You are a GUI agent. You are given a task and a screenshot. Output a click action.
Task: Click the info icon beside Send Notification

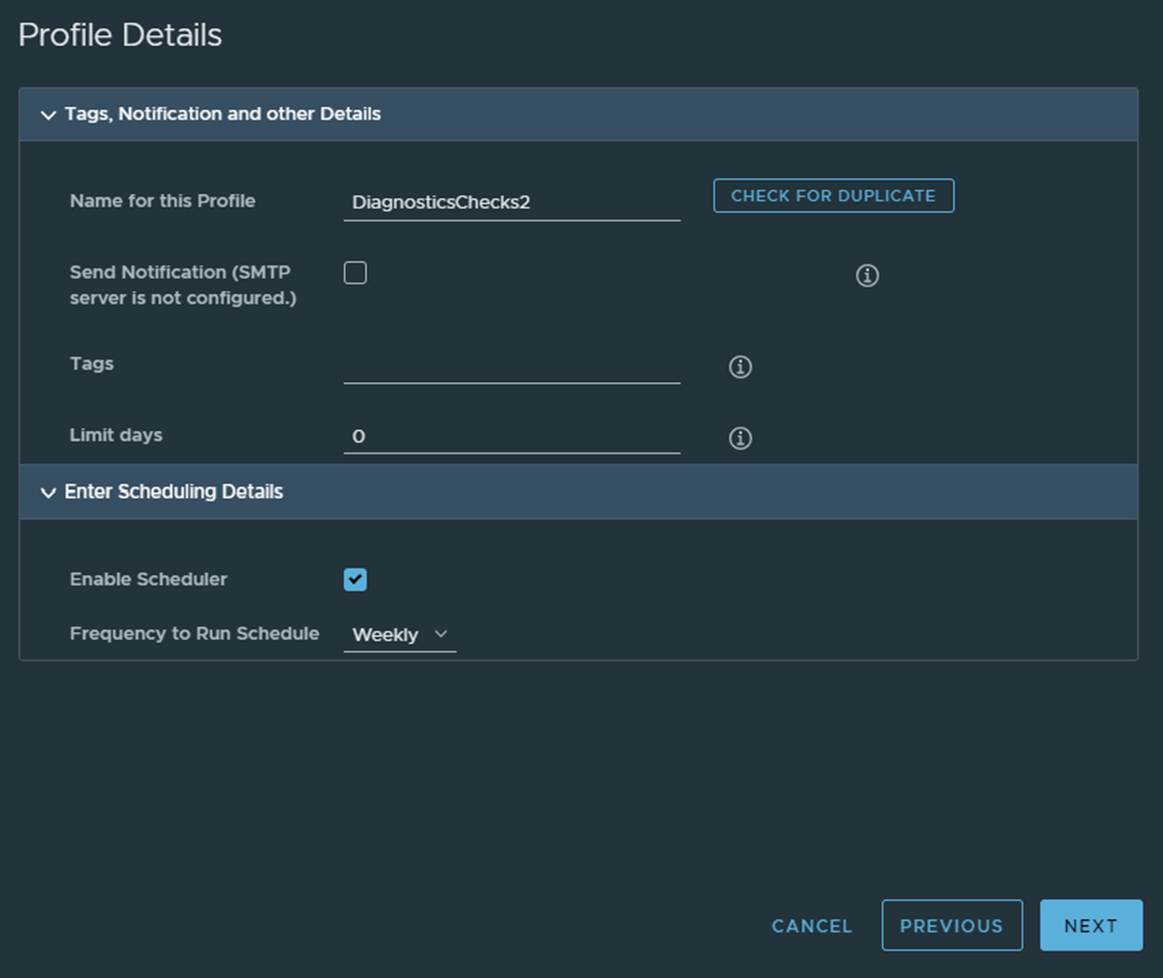point(867,276)
